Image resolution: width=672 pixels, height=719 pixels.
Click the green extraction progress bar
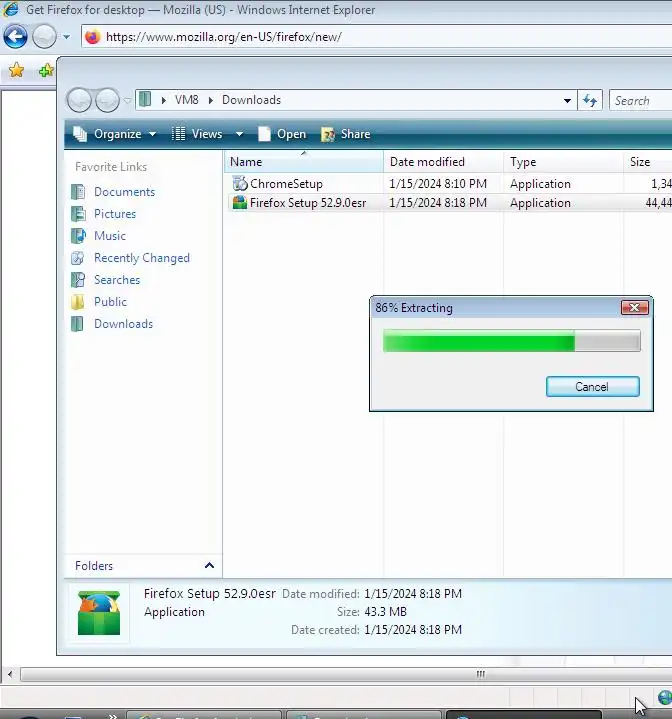[x=512, y=341]
